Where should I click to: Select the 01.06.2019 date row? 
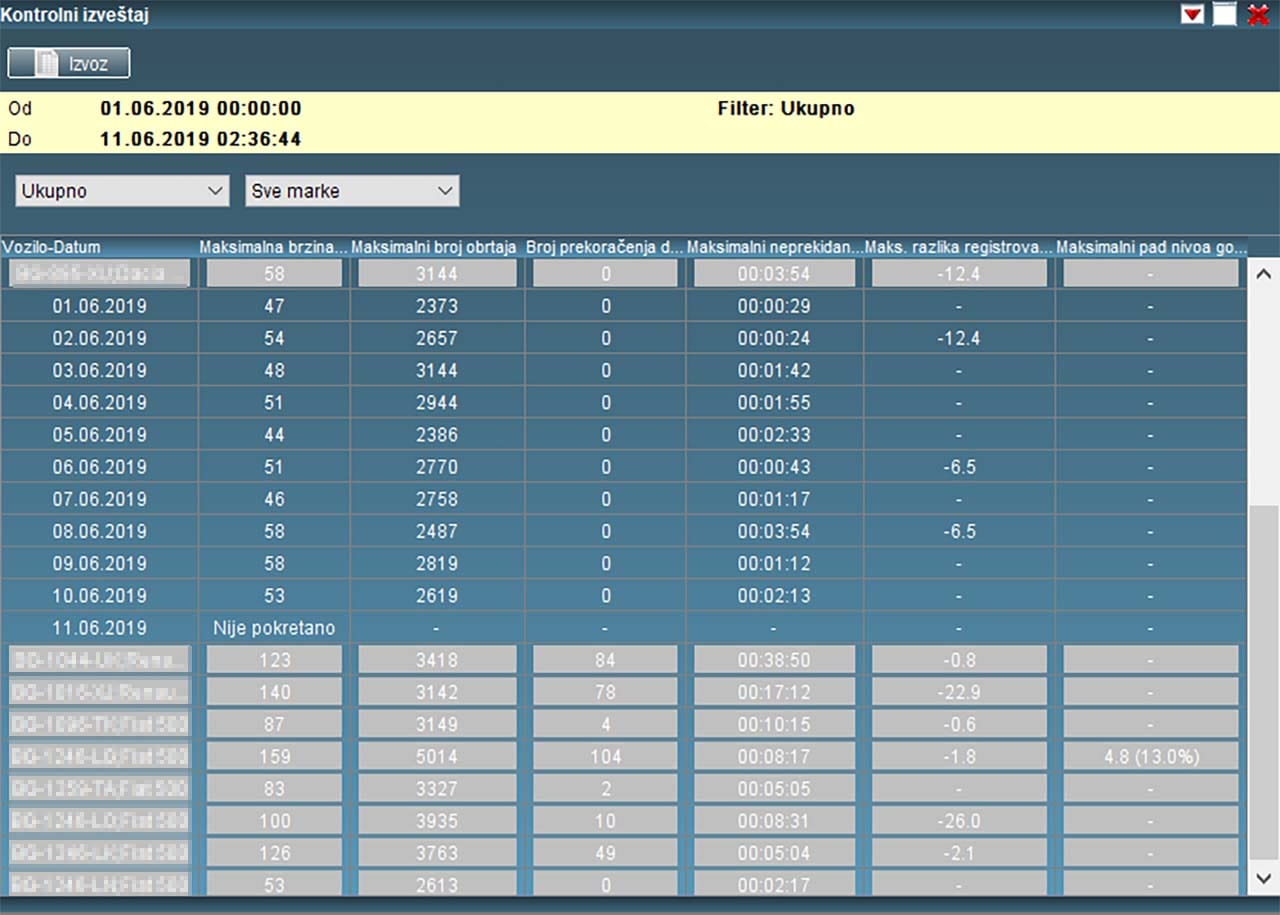[99, 306]
